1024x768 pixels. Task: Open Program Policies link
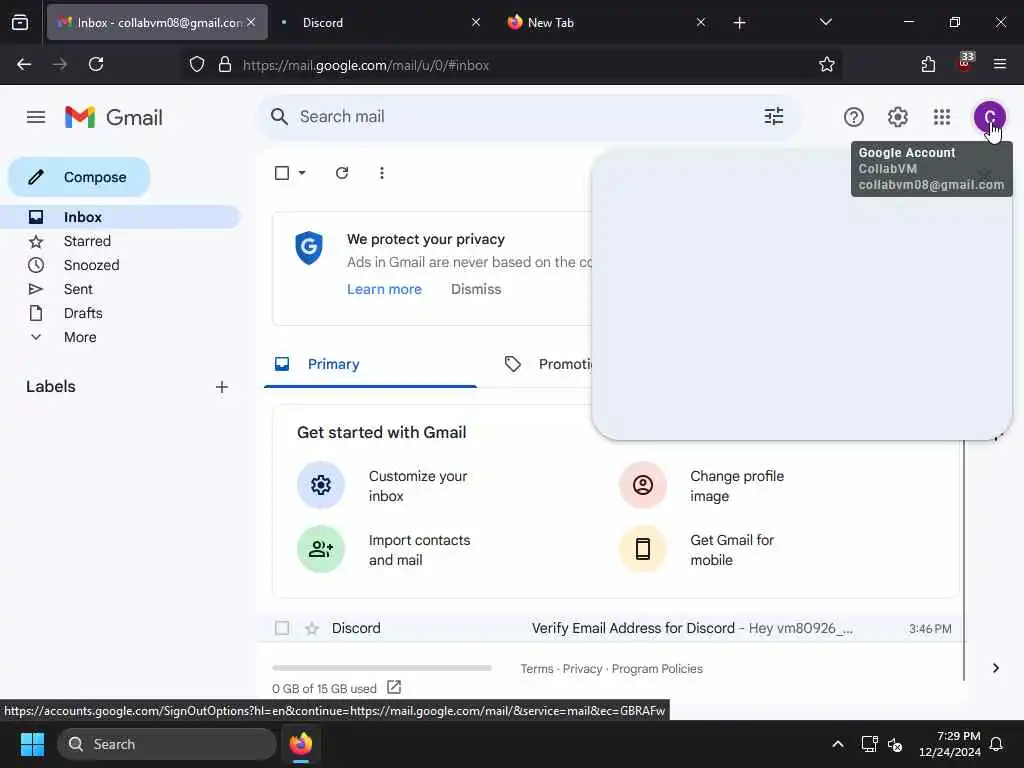click(x=657, y=669)
